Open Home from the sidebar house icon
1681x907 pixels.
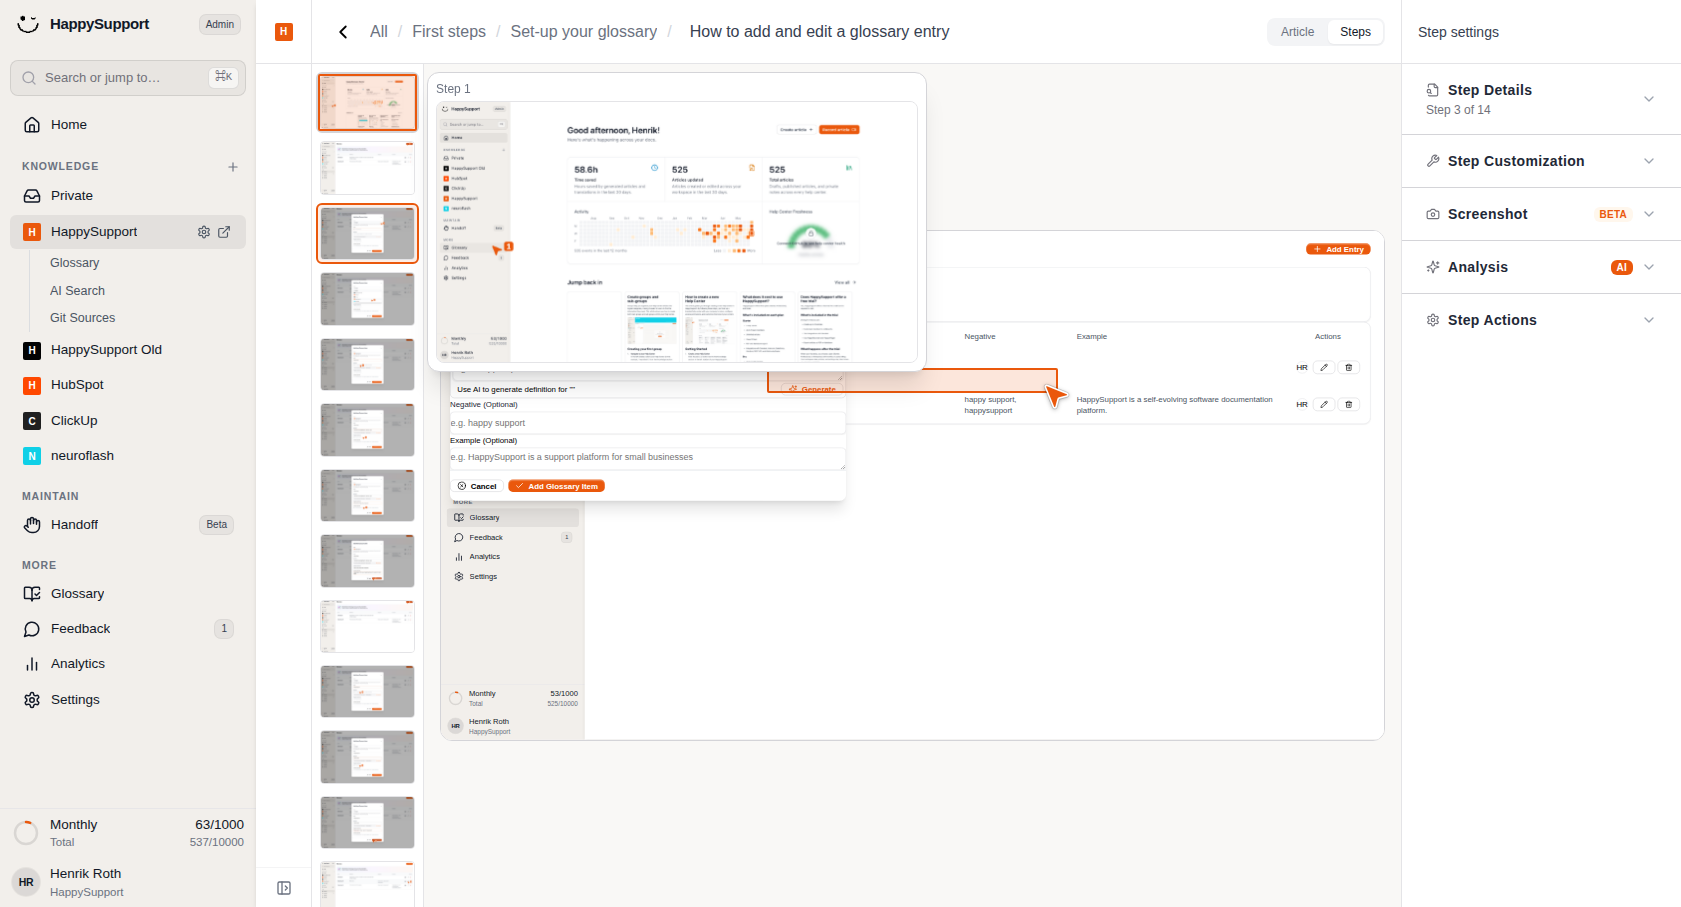[32, 125]
